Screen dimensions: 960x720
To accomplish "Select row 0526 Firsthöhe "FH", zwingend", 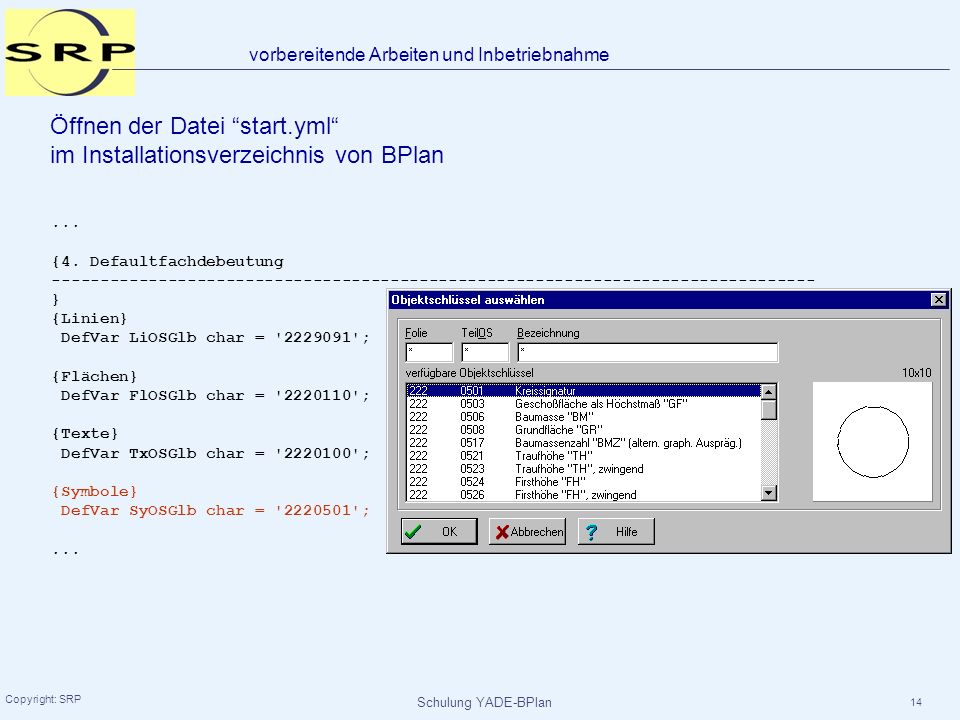I will pos(583,495).
